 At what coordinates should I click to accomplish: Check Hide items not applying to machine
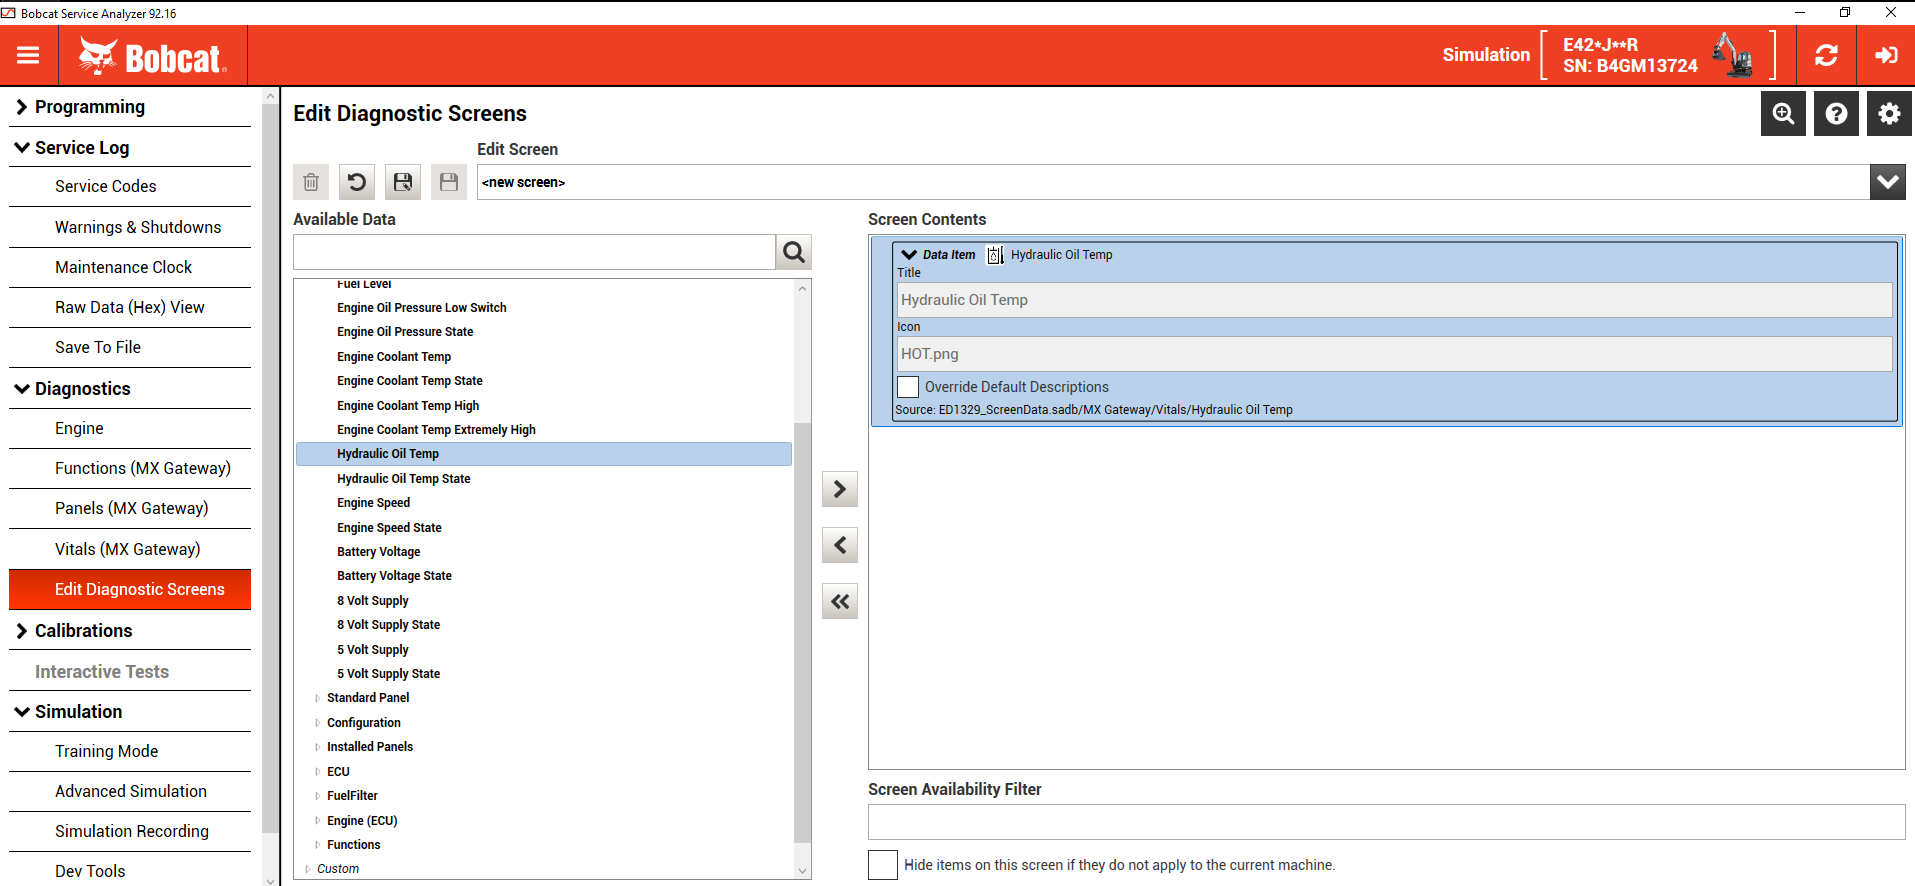(883, 865)
